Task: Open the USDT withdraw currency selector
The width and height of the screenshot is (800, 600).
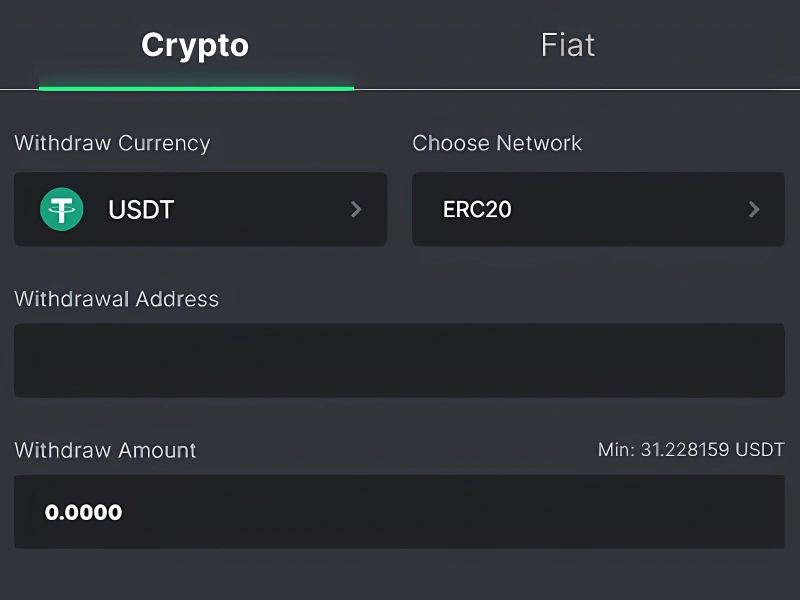Action: tap(200, 210)
